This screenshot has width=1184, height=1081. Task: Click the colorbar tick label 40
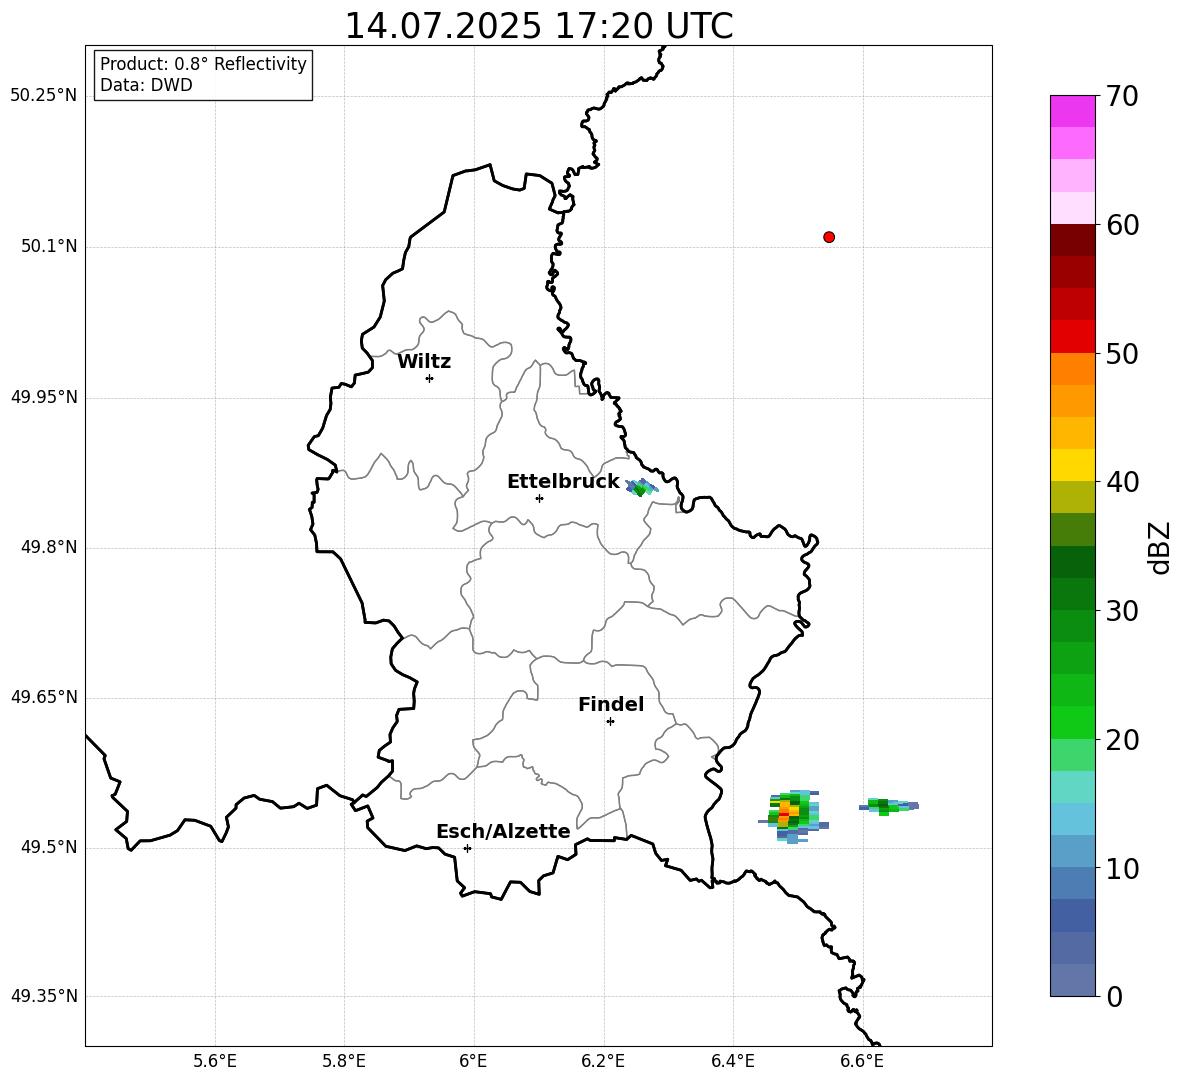(x=1122, y=482)
